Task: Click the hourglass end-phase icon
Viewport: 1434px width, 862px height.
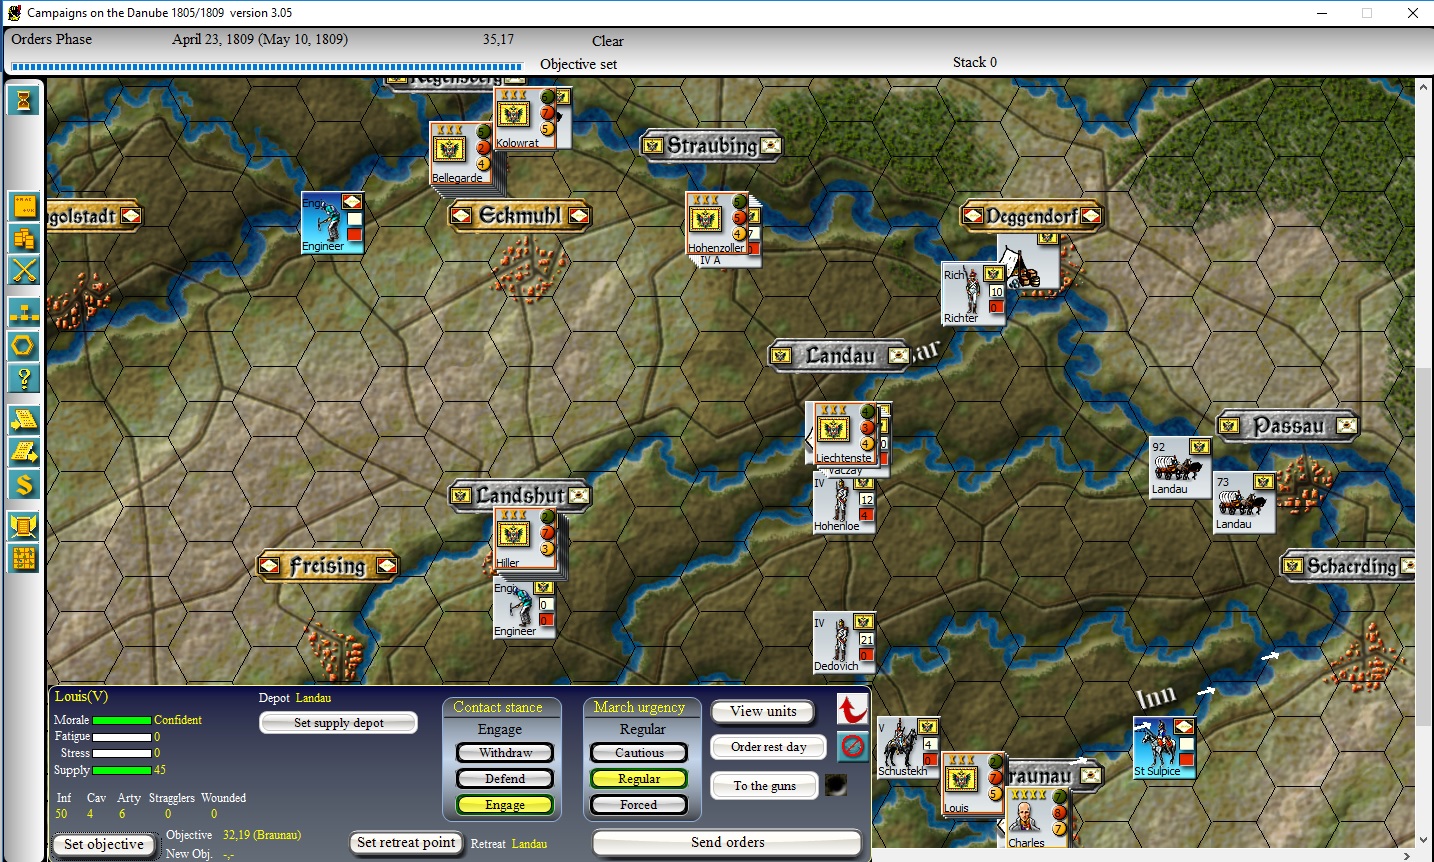Action: tap(24, 100)
